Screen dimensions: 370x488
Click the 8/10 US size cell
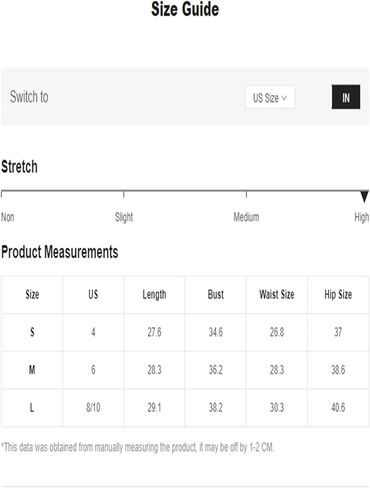point(93,408)
